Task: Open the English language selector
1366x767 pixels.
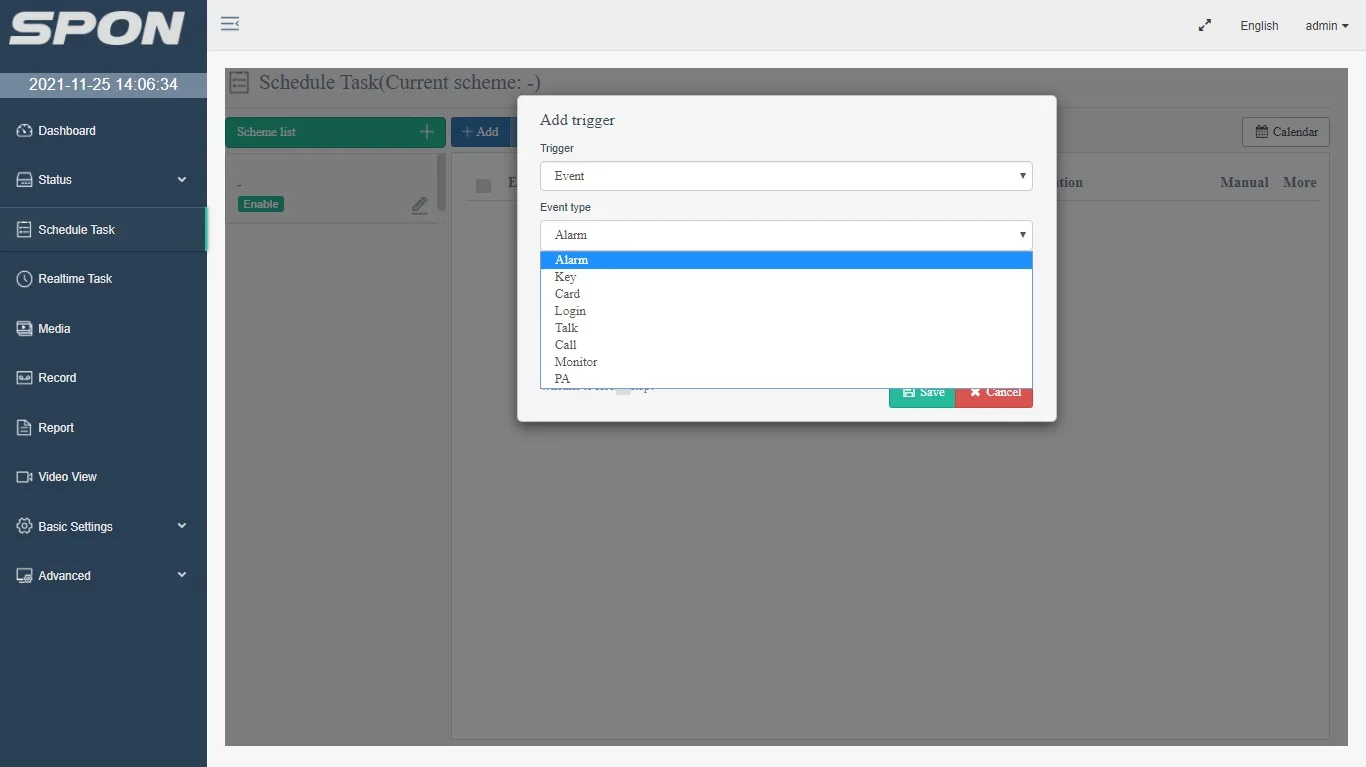Action: point(1259,26)
